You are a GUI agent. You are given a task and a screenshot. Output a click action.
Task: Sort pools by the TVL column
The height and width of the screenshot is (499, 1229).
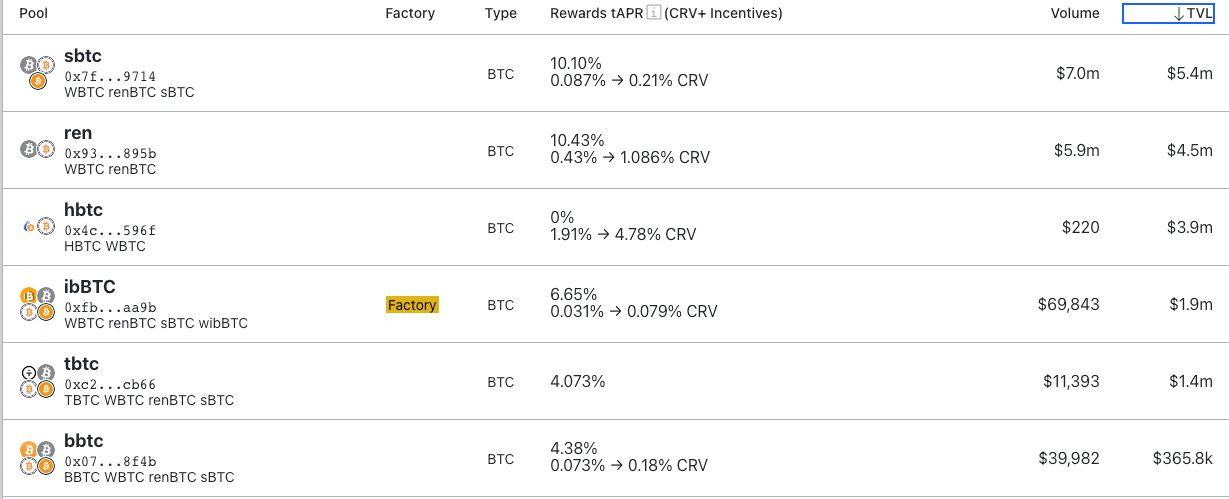point(1169,13)
